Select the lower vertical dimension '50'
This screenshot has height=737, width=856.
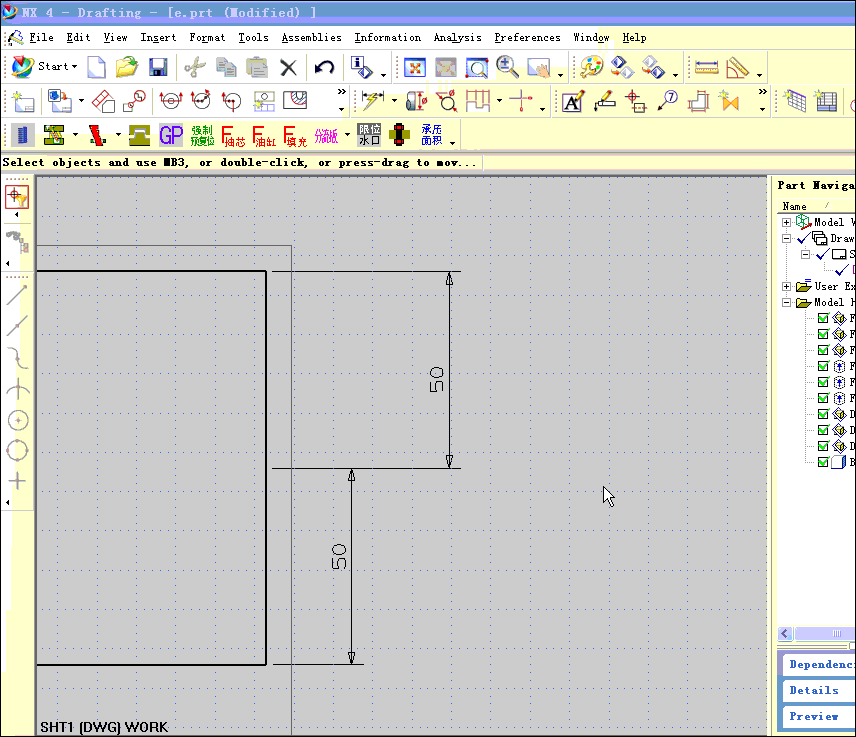(339, 556)
